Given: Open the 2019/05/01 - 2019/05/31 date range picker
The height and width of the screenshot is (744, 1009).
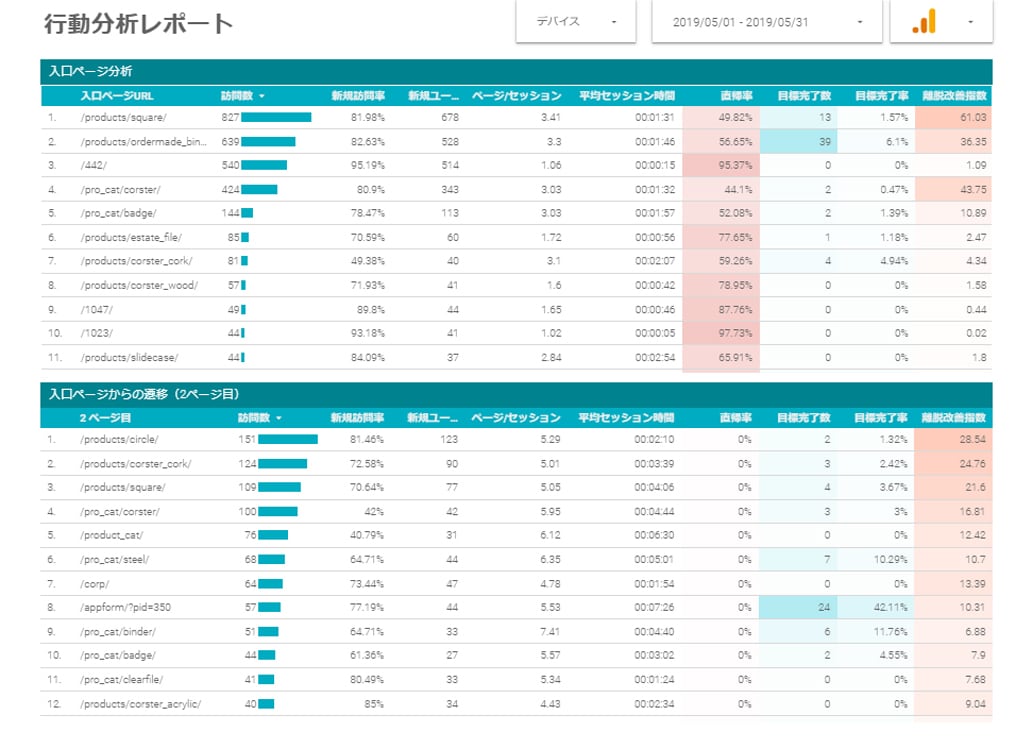Looking at the screenshot, I should click(x=766, y=22).
